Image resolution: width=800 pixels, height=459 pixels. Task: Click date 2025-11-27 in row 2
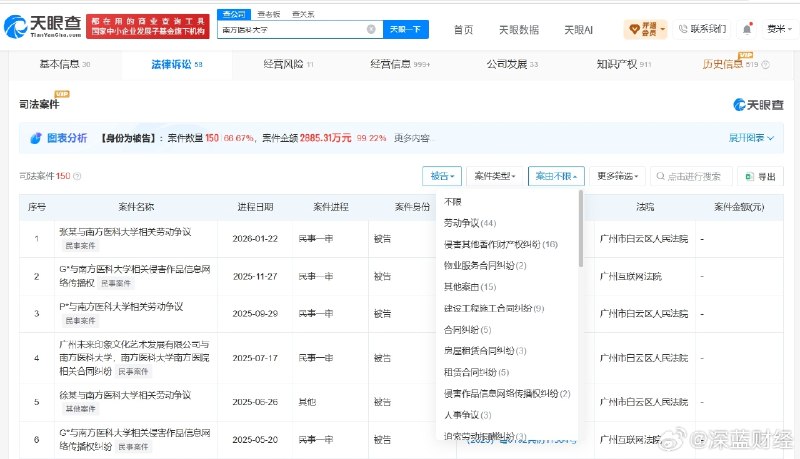[x=255, y=276]
